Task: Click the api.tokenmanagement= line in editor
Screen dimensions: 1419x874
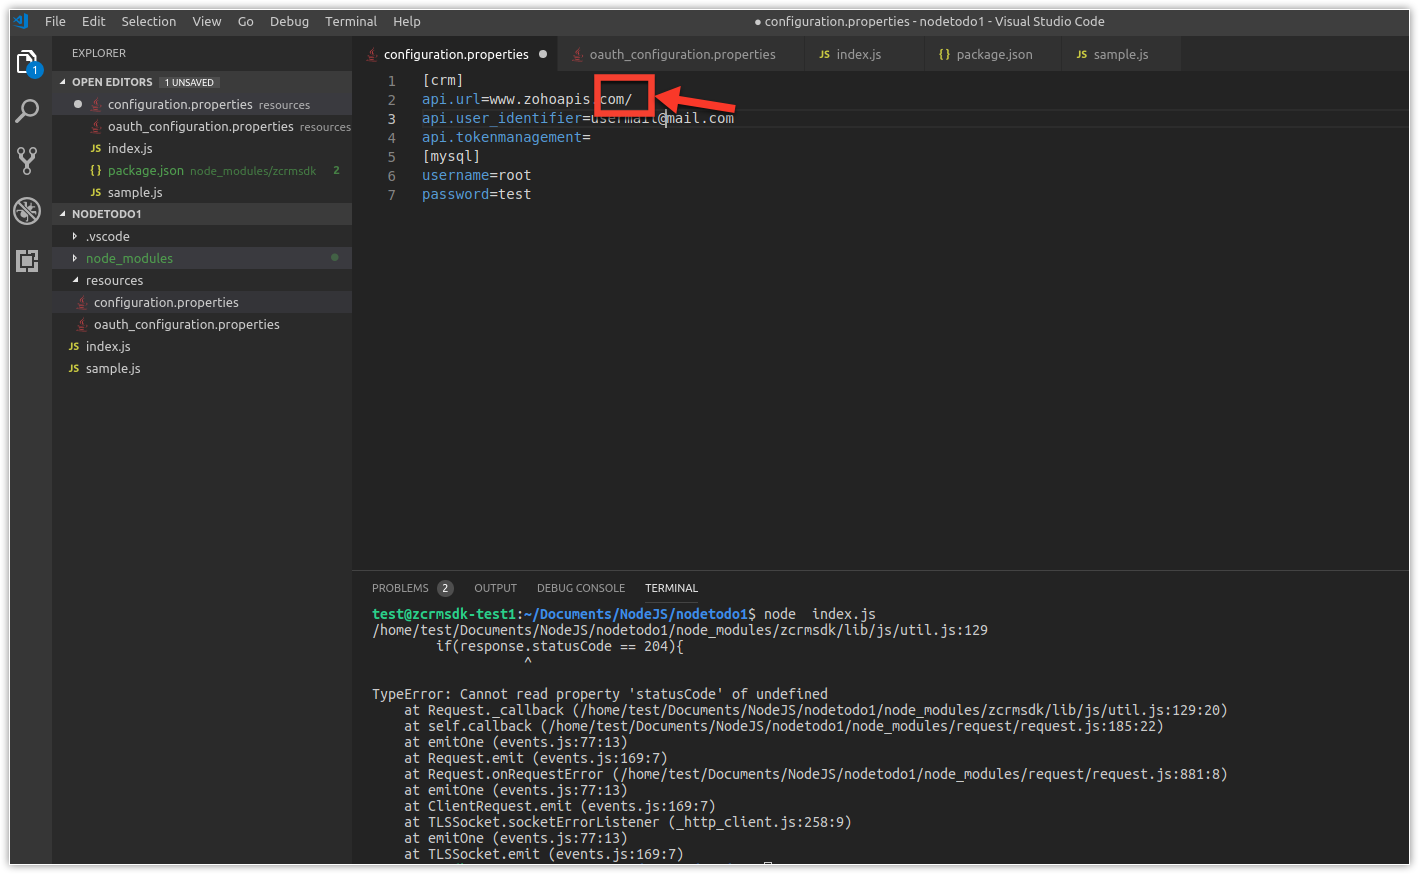Action: click(506, 137)
